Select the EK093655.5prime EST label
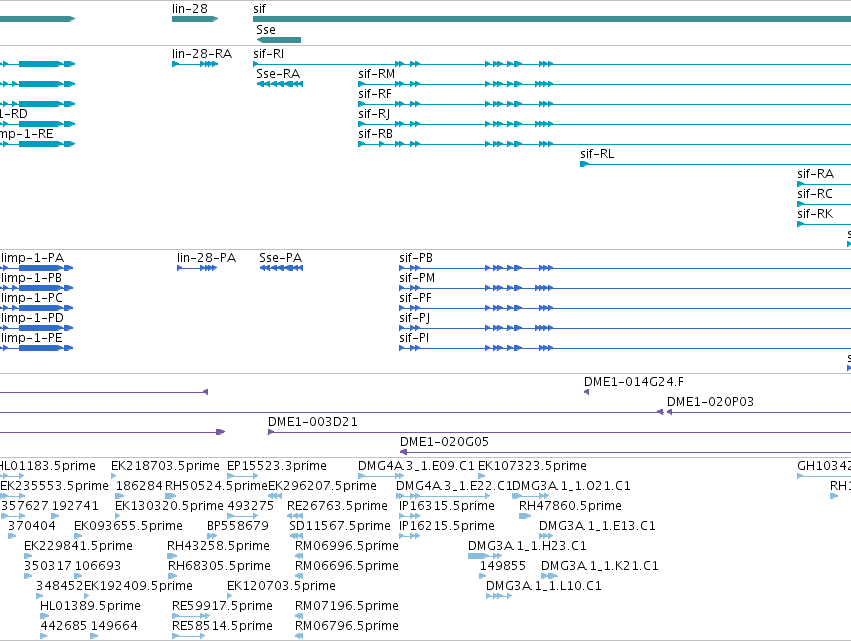The width and height of the screenshot is (851, 641). pyautogui.click(x=128, y=526)
